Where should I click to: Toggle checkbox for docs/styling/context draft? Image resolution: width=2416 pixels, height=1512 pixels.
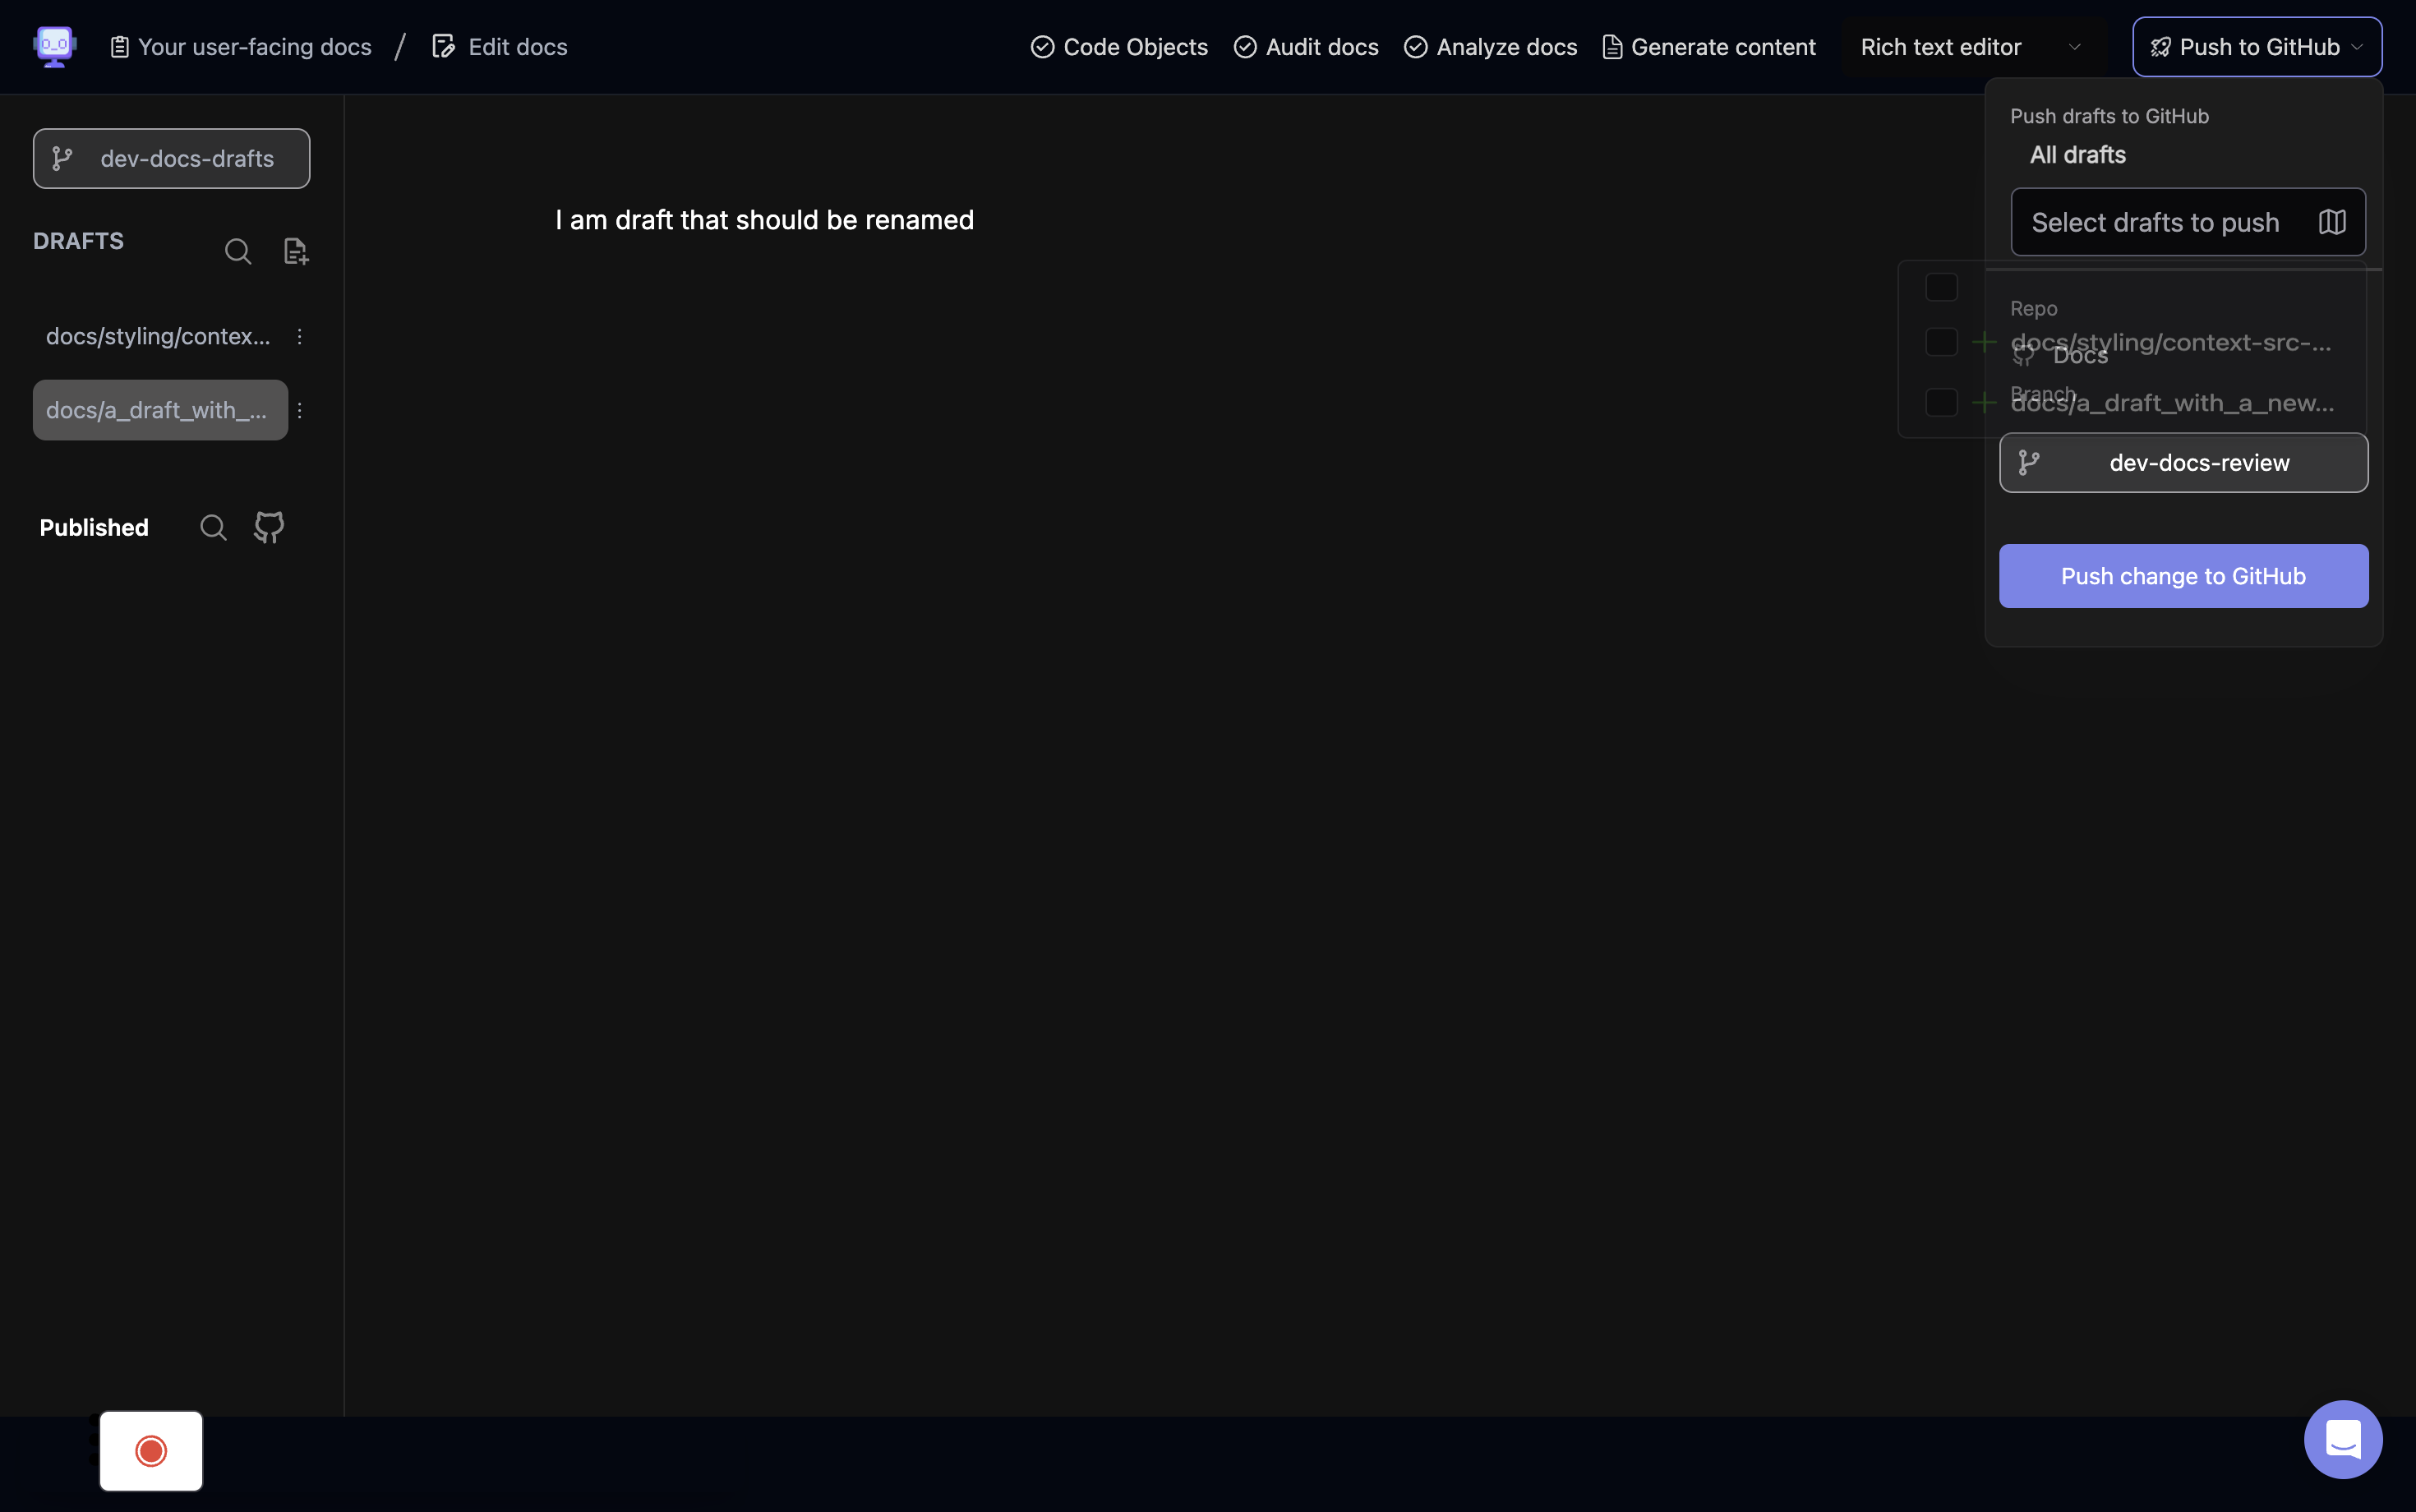tap(1939, 341)
